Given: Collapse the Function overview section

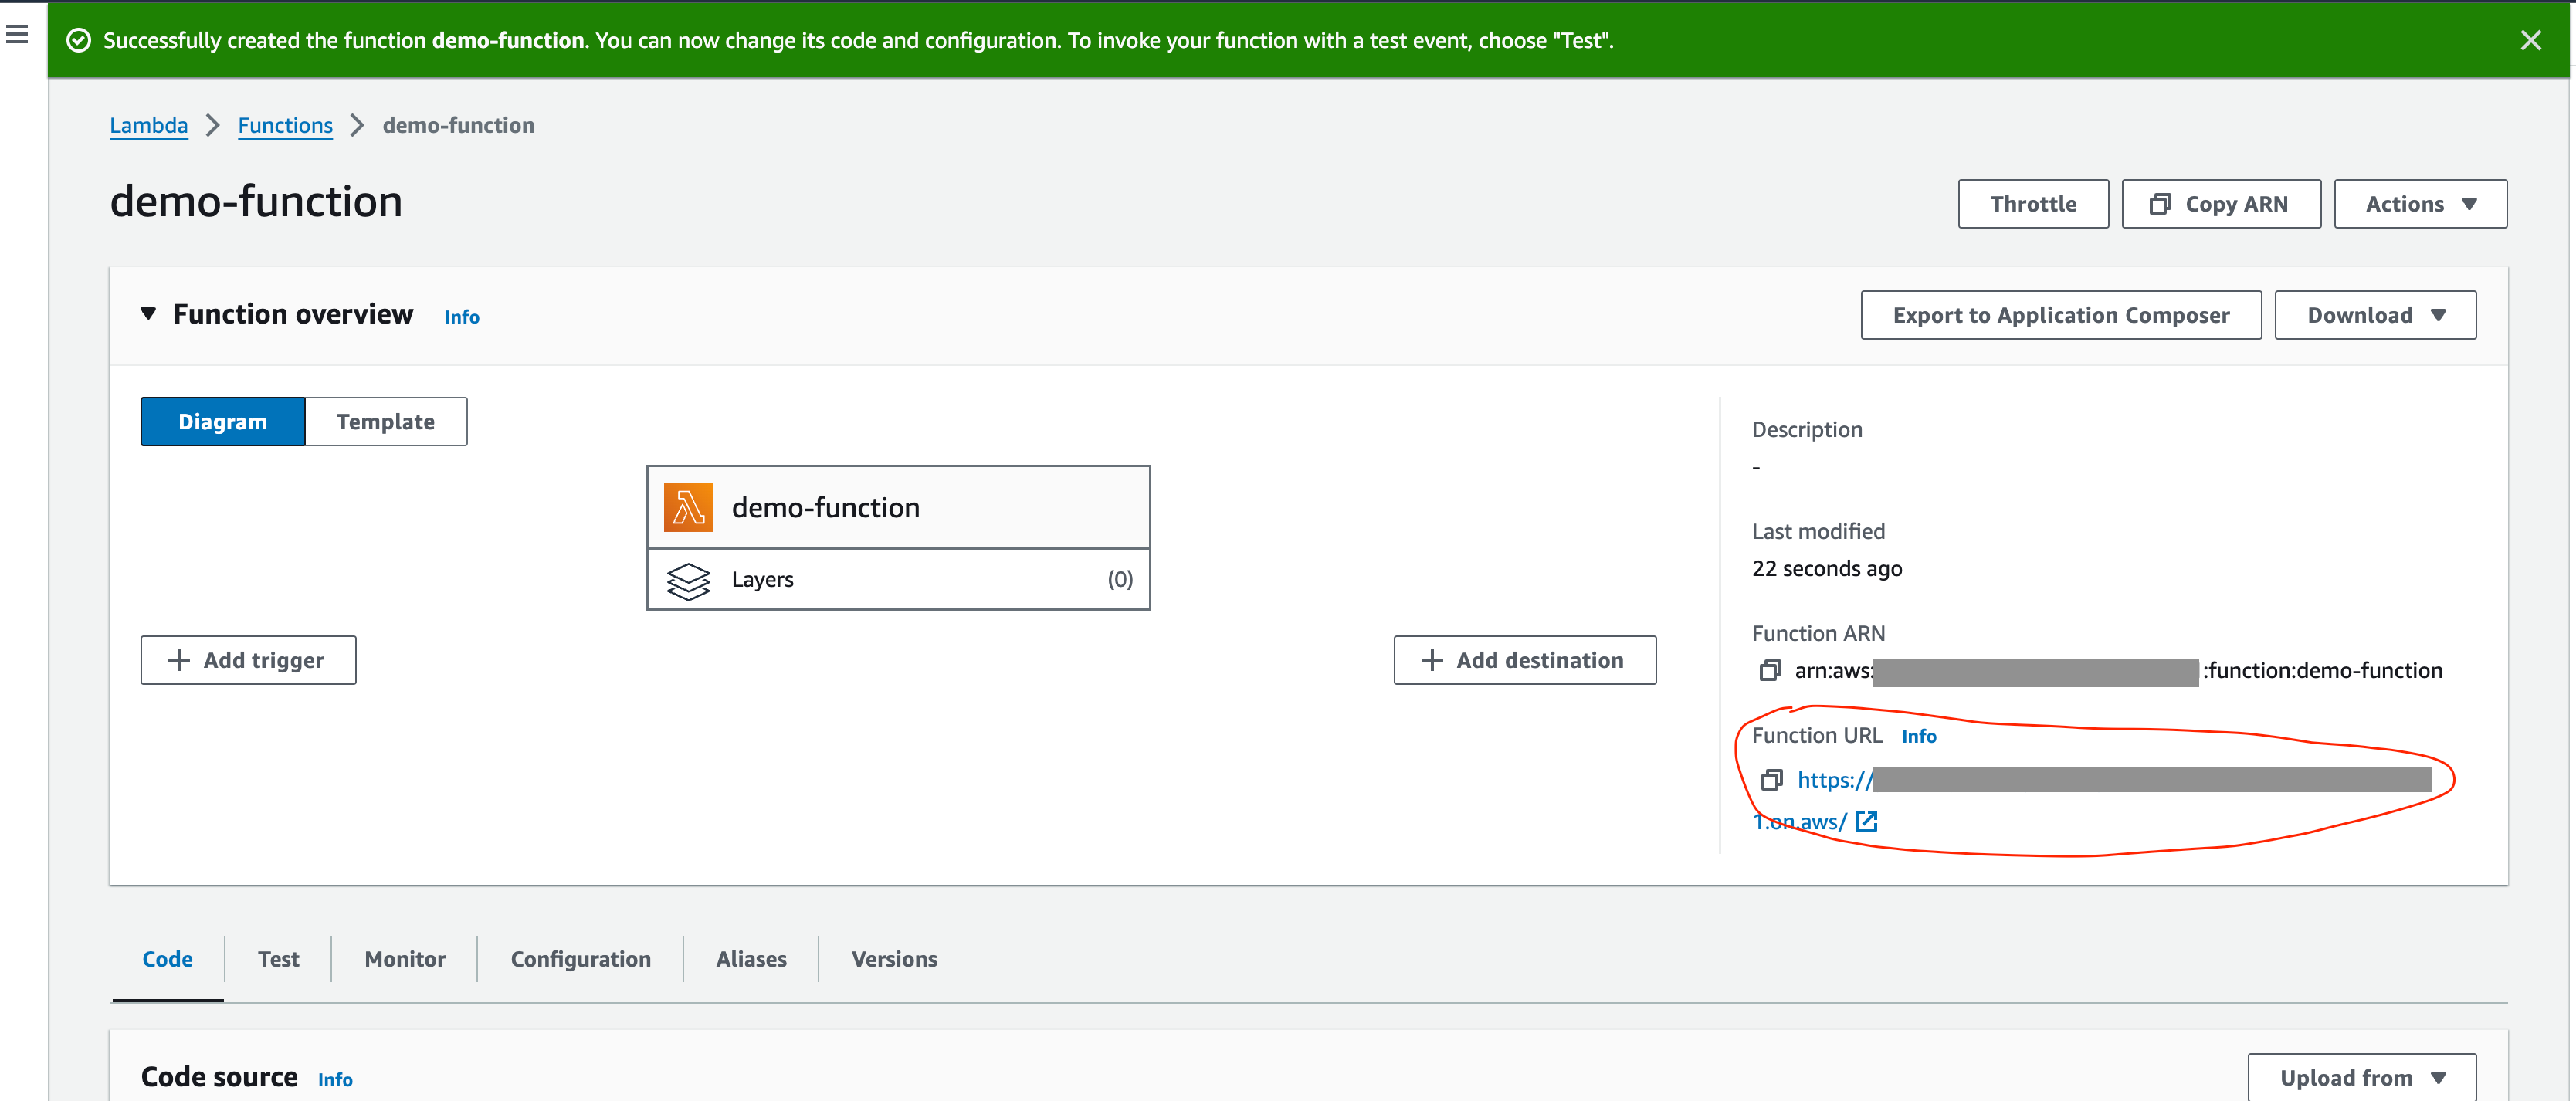Looking at the screenshot, I should (148, 314).
